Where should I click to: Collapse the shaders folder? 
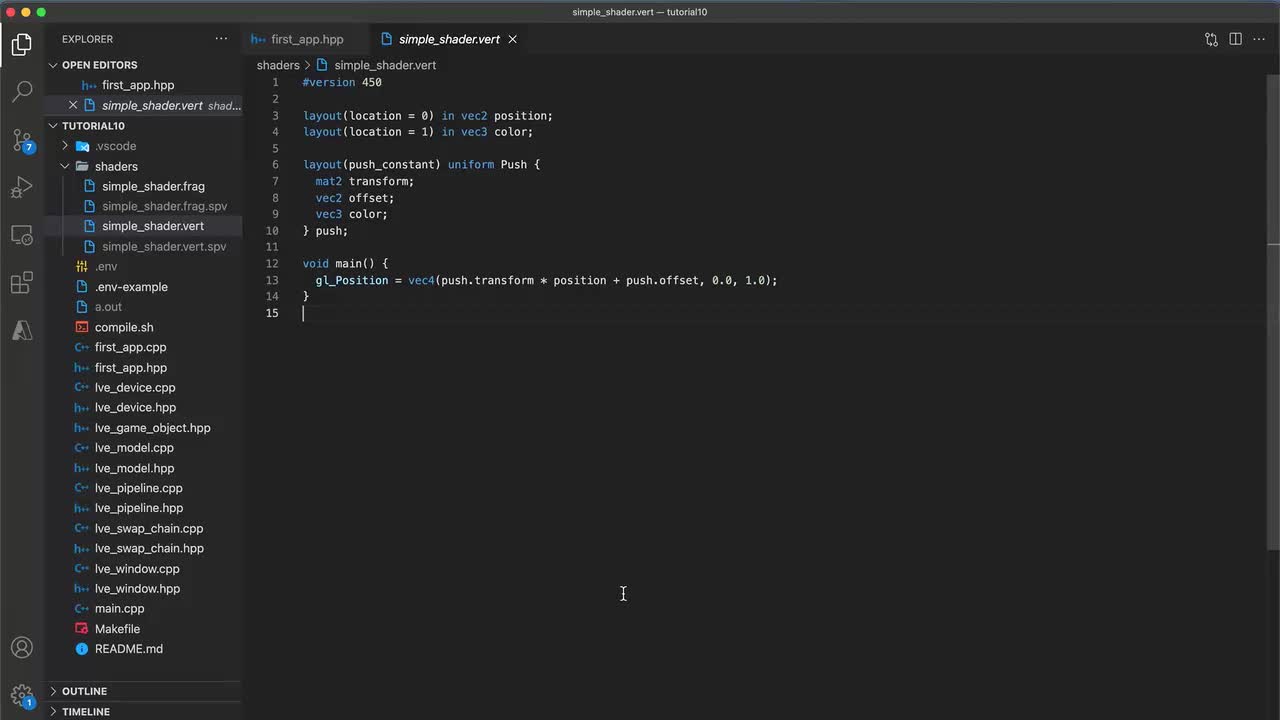pyautogui.click(x=116, y=166)
